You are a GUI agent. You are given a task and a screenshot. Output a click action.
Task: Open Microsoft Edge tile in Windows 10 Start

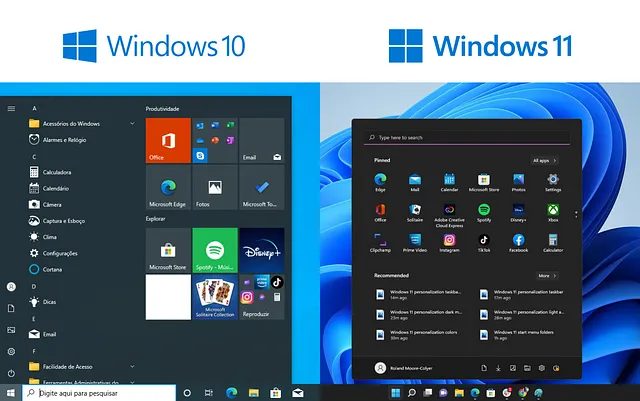pos(168,187)
